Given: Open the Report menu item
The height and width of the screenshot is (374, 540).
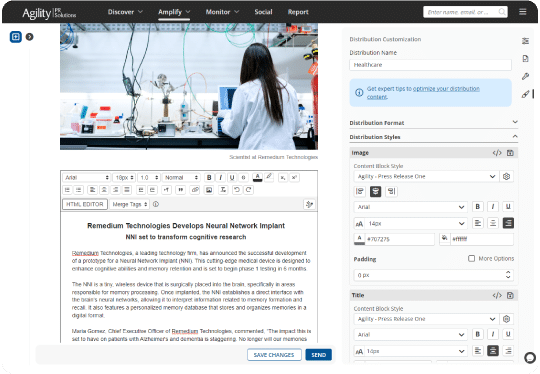Looking at the screenshot, I should 298,12.
